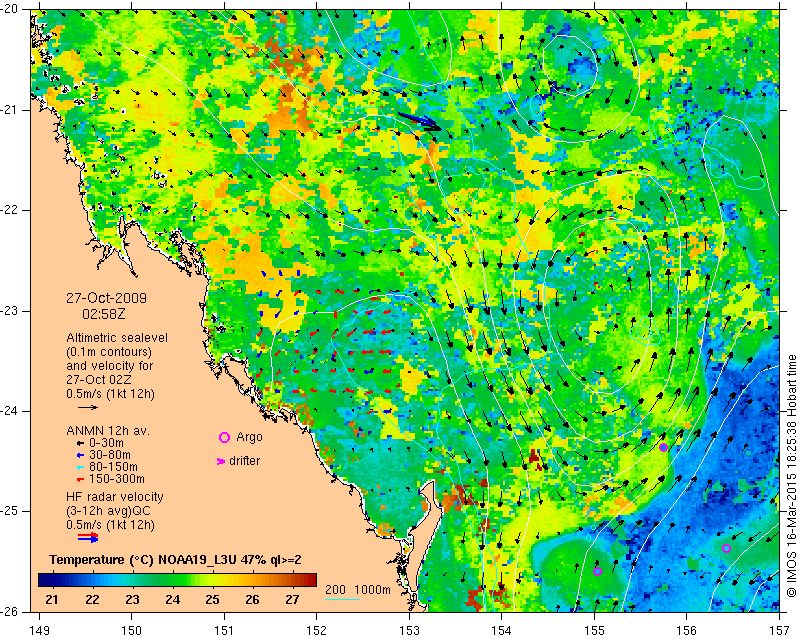Click the time label '02:58Z'

click(104, 314)
